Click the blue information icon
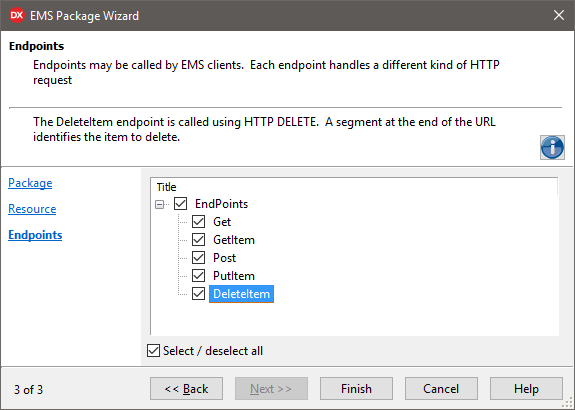 pyautogui.click(x=552, y=147)
